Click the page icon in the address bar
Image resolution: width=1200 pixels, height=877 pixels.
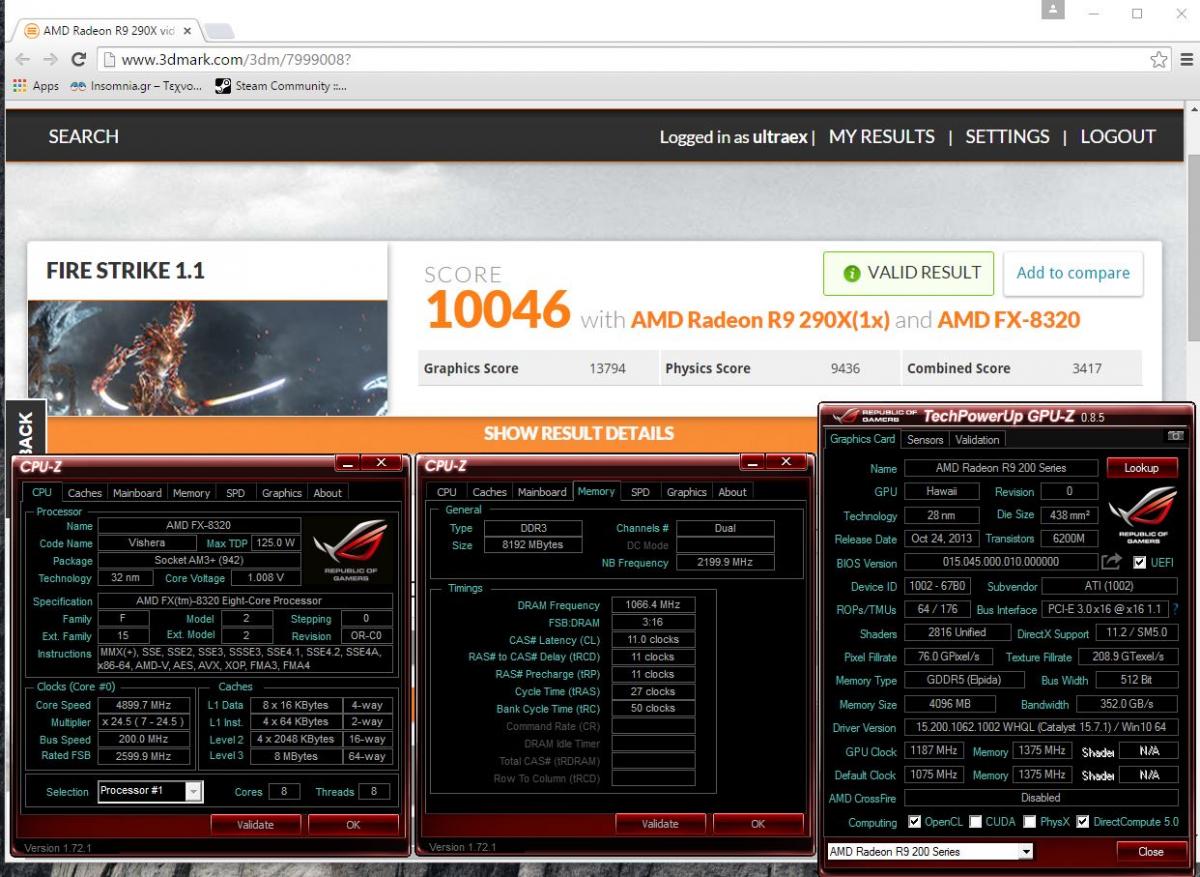(109, 60)
